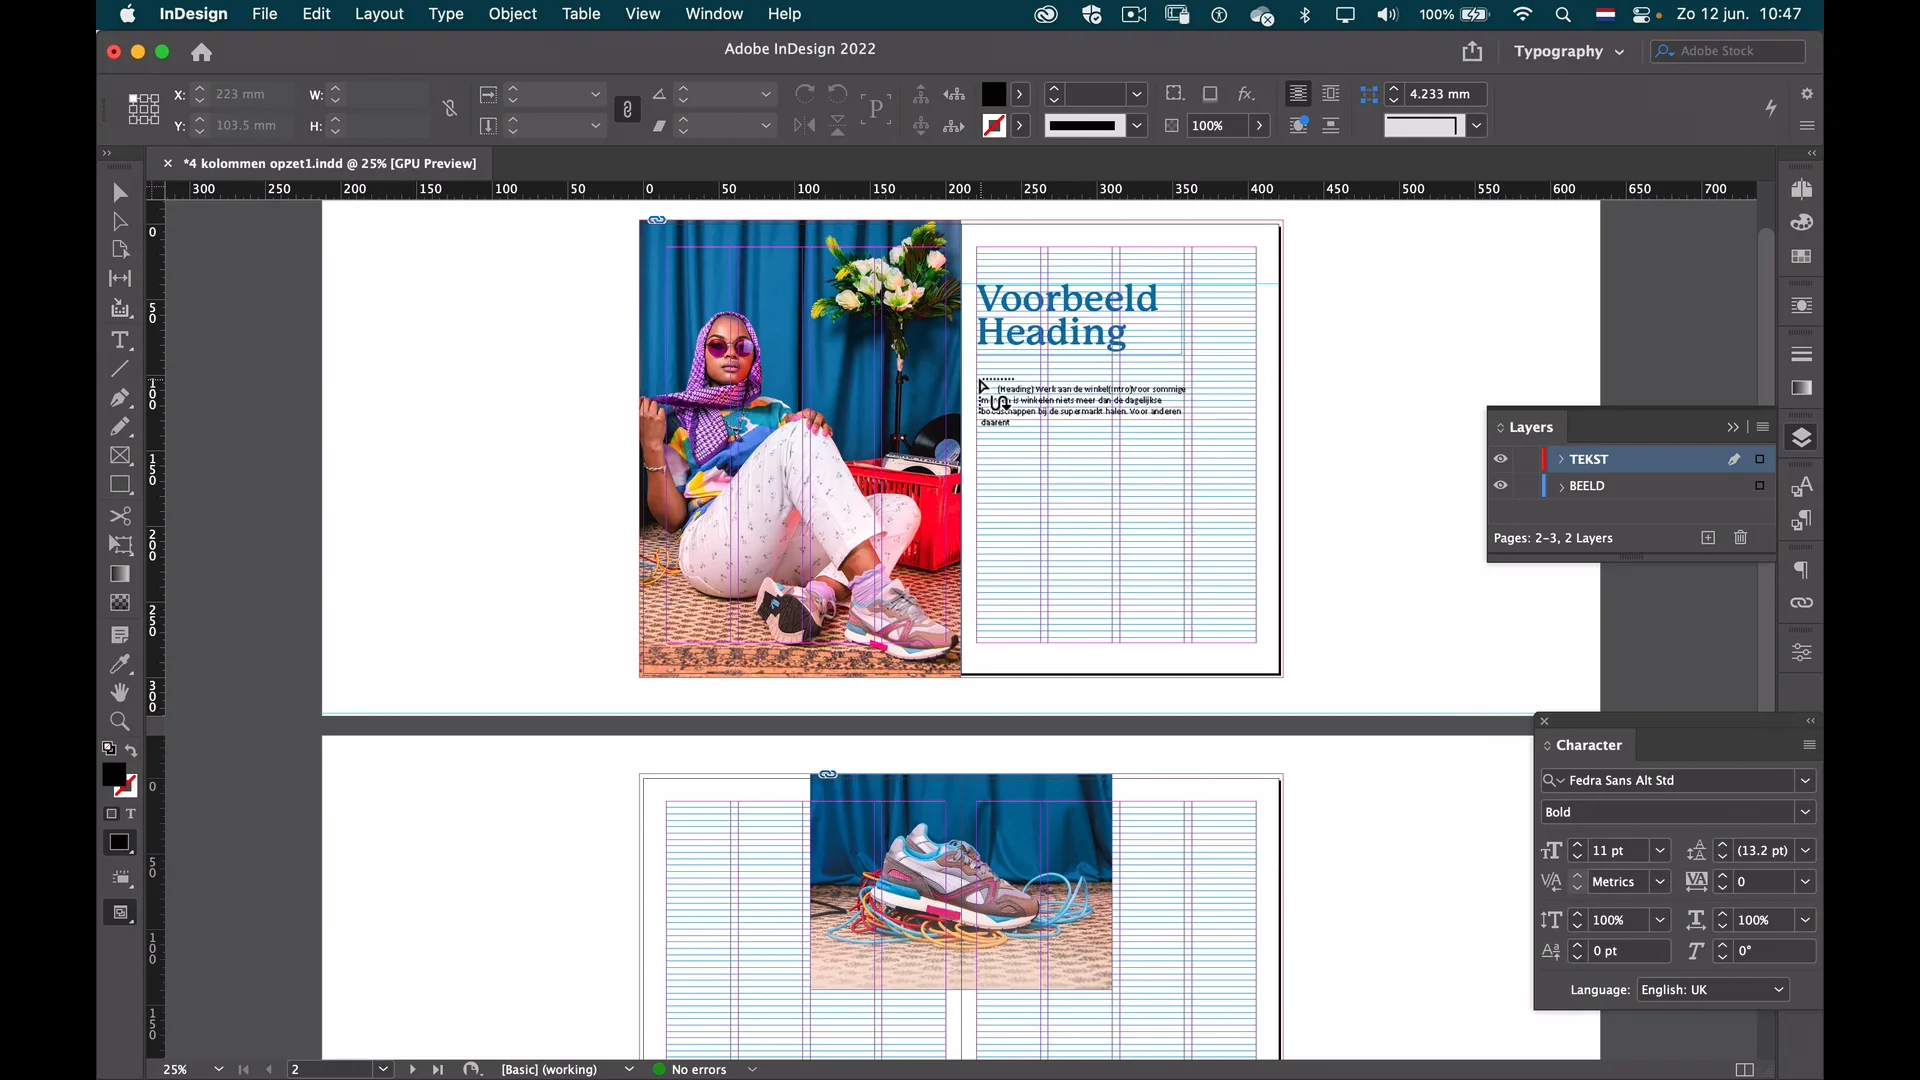Go to the InDesign Home screen
Viewport: 1920px width, 1080px height.
click(x=202, y=52)
